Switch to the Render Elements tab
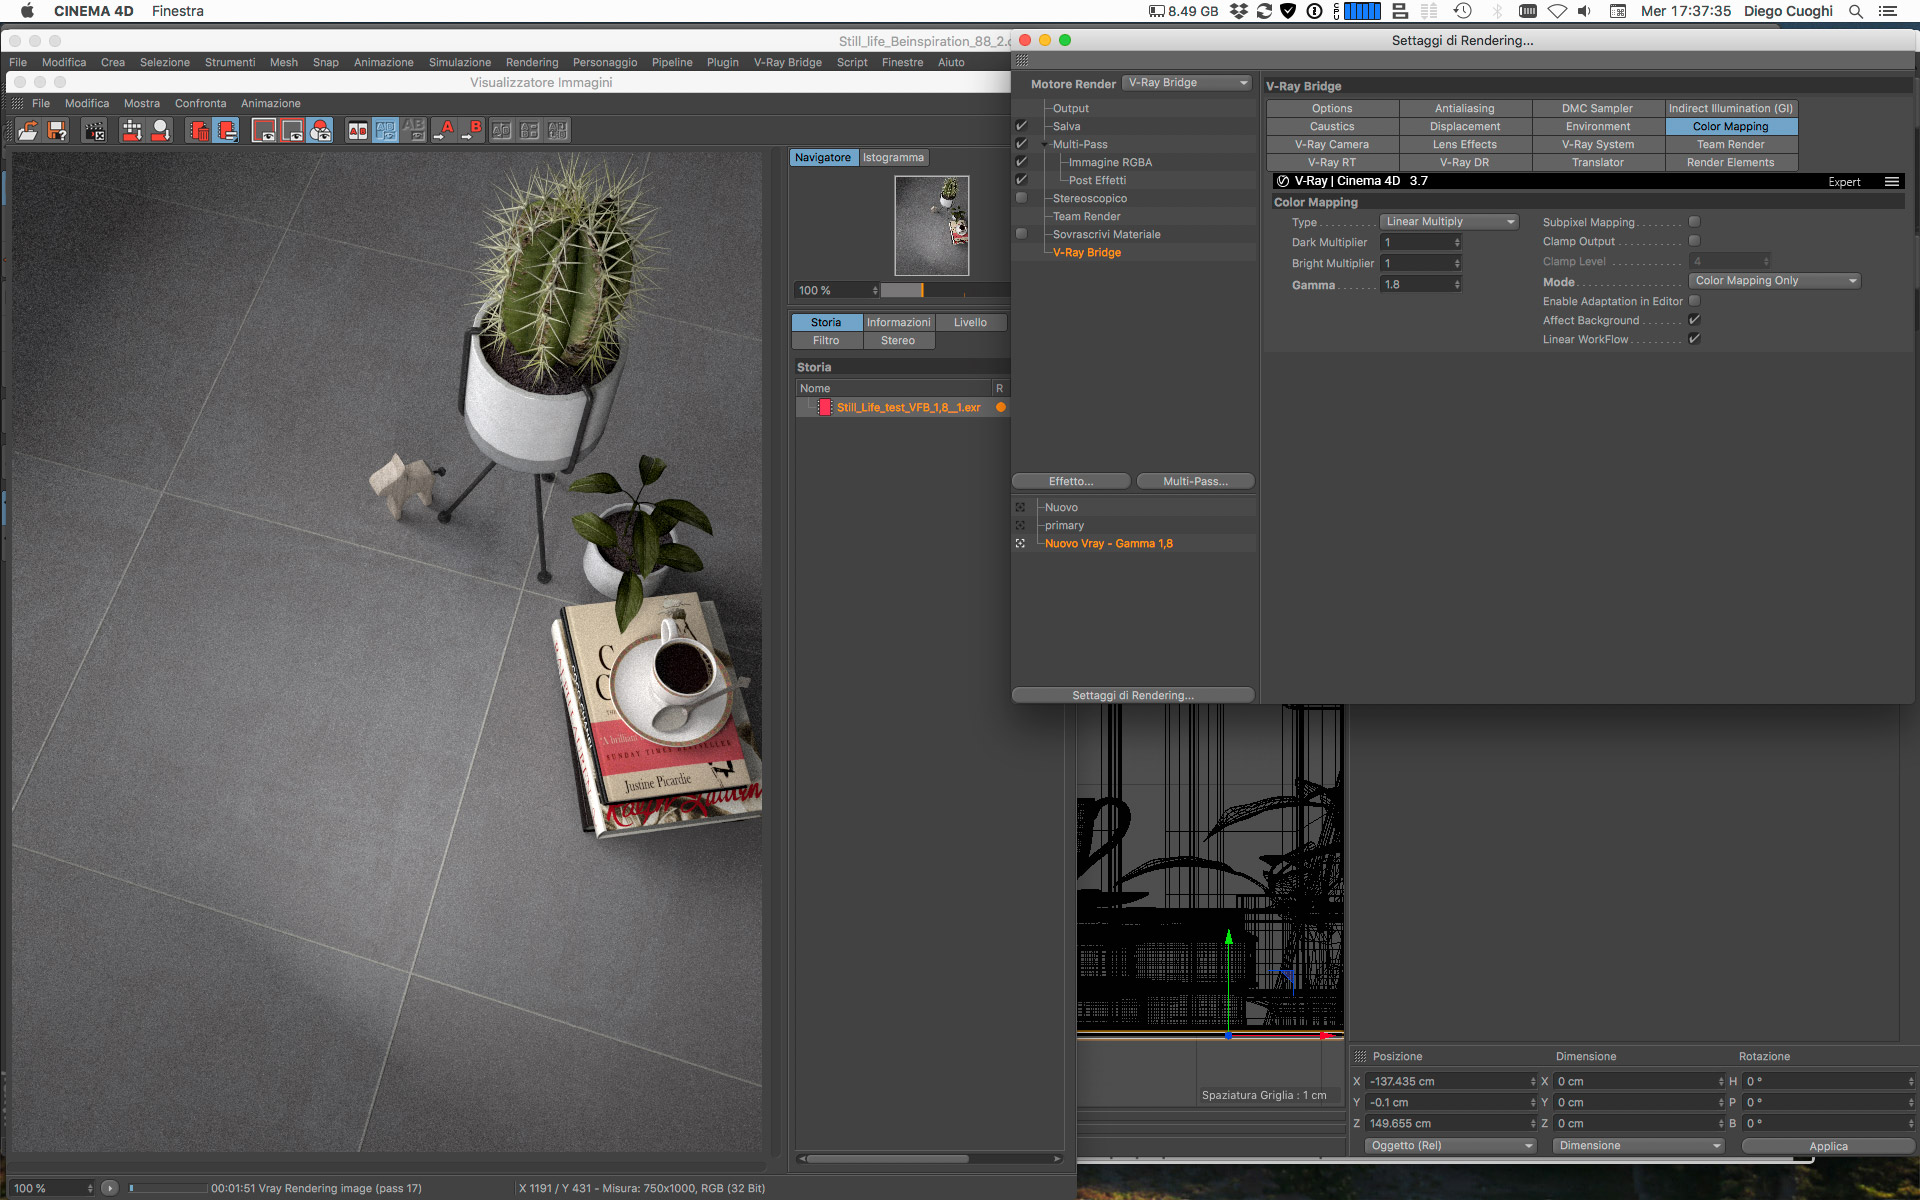1920x1200 pixels. 1731,162
